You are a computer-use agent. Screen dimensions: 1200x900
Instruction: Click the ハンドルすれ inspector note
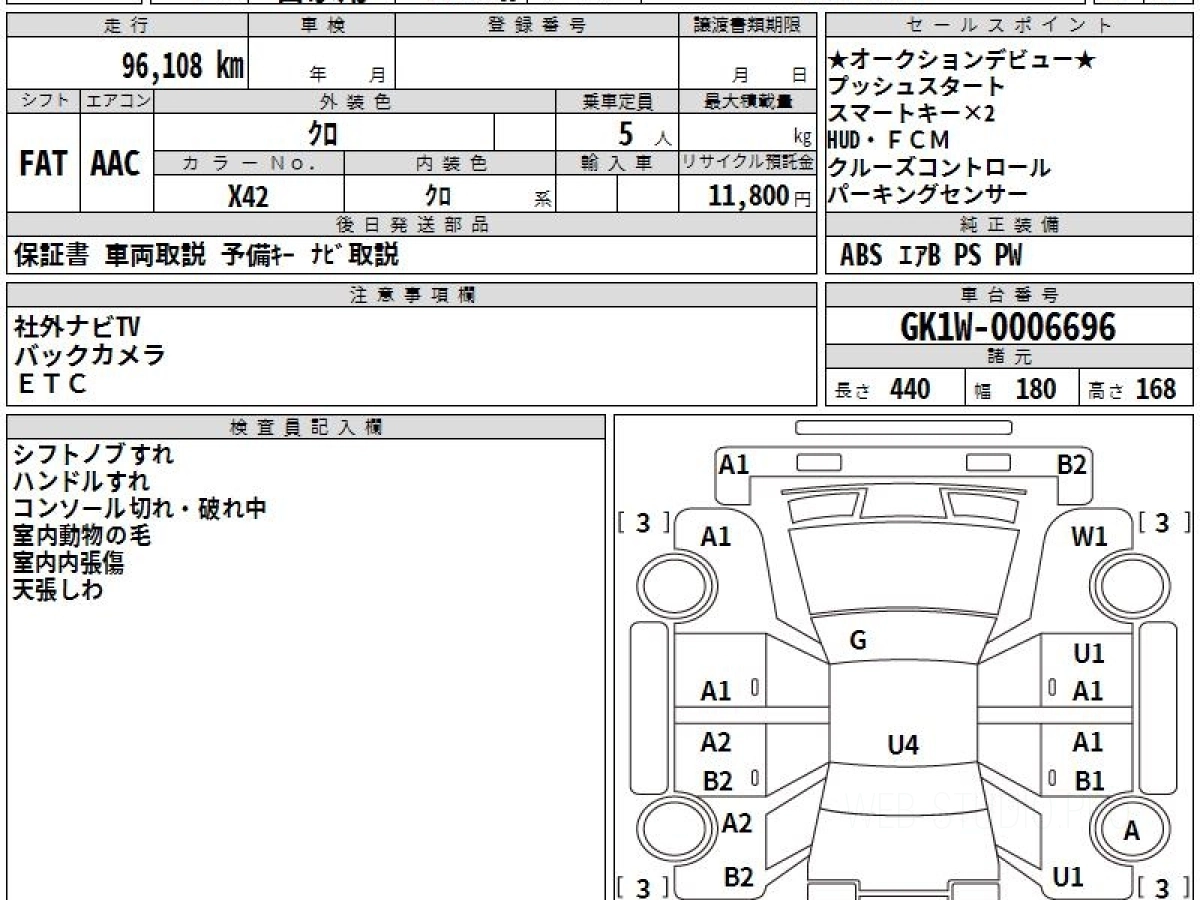82,481
